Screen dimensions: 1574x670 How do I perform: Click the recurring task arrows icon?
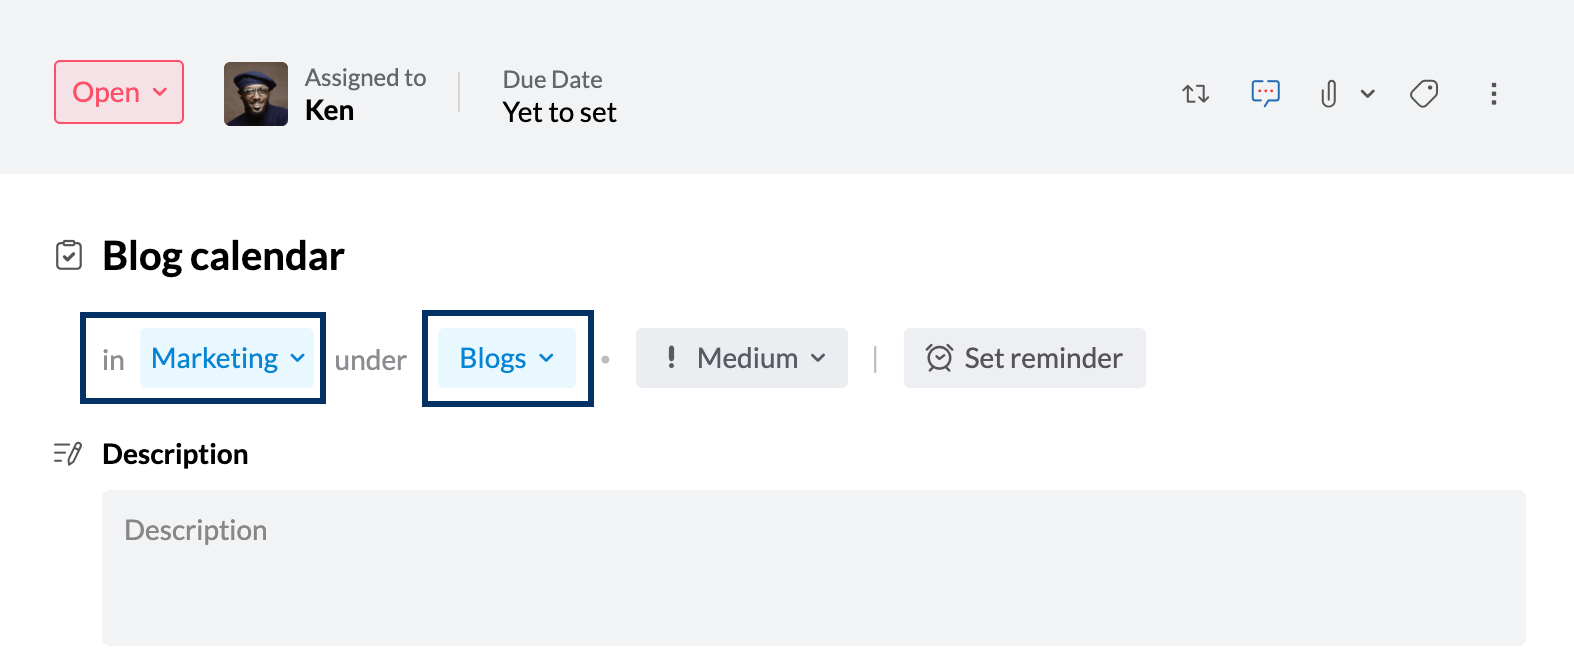[1195, 94]
